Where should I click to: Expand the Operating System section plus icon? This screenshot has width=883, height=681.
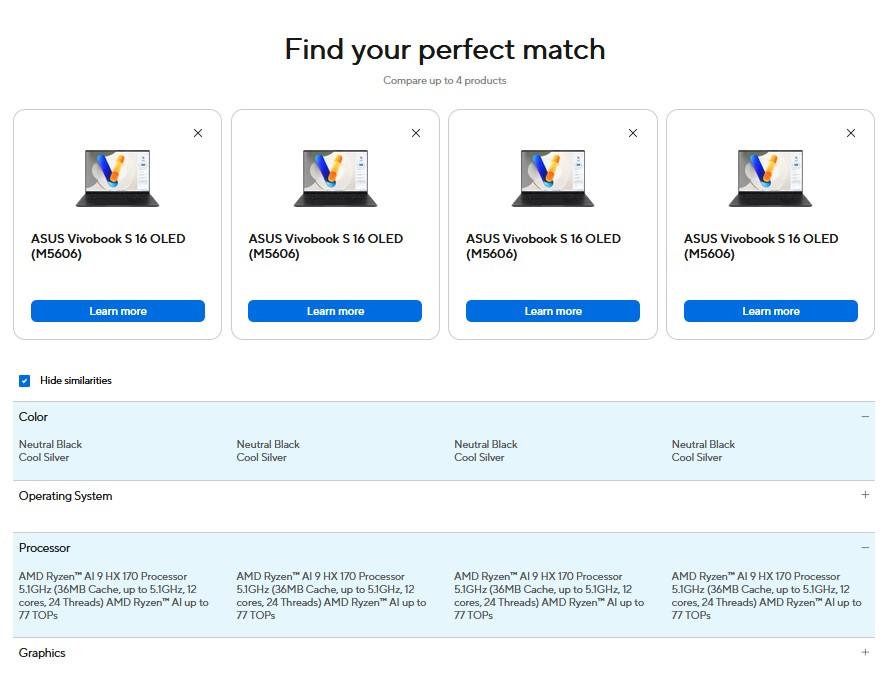tap(865, 495)
